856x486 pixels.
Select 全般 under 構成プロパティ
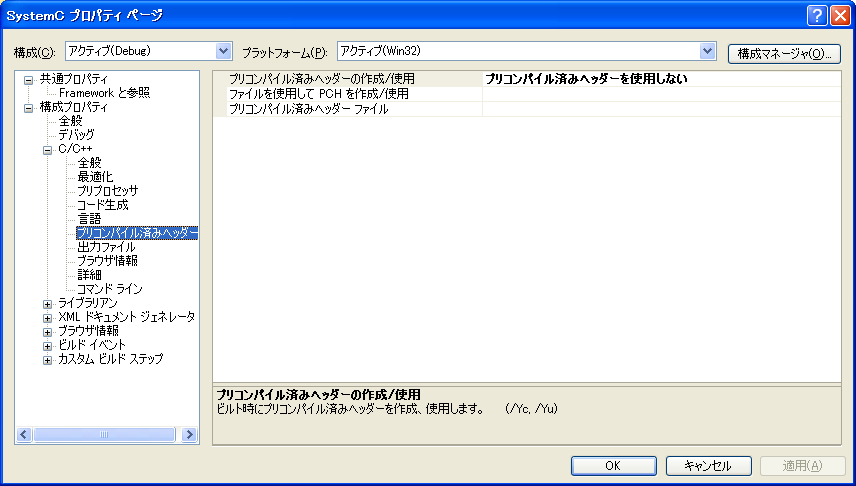point(70,121)
